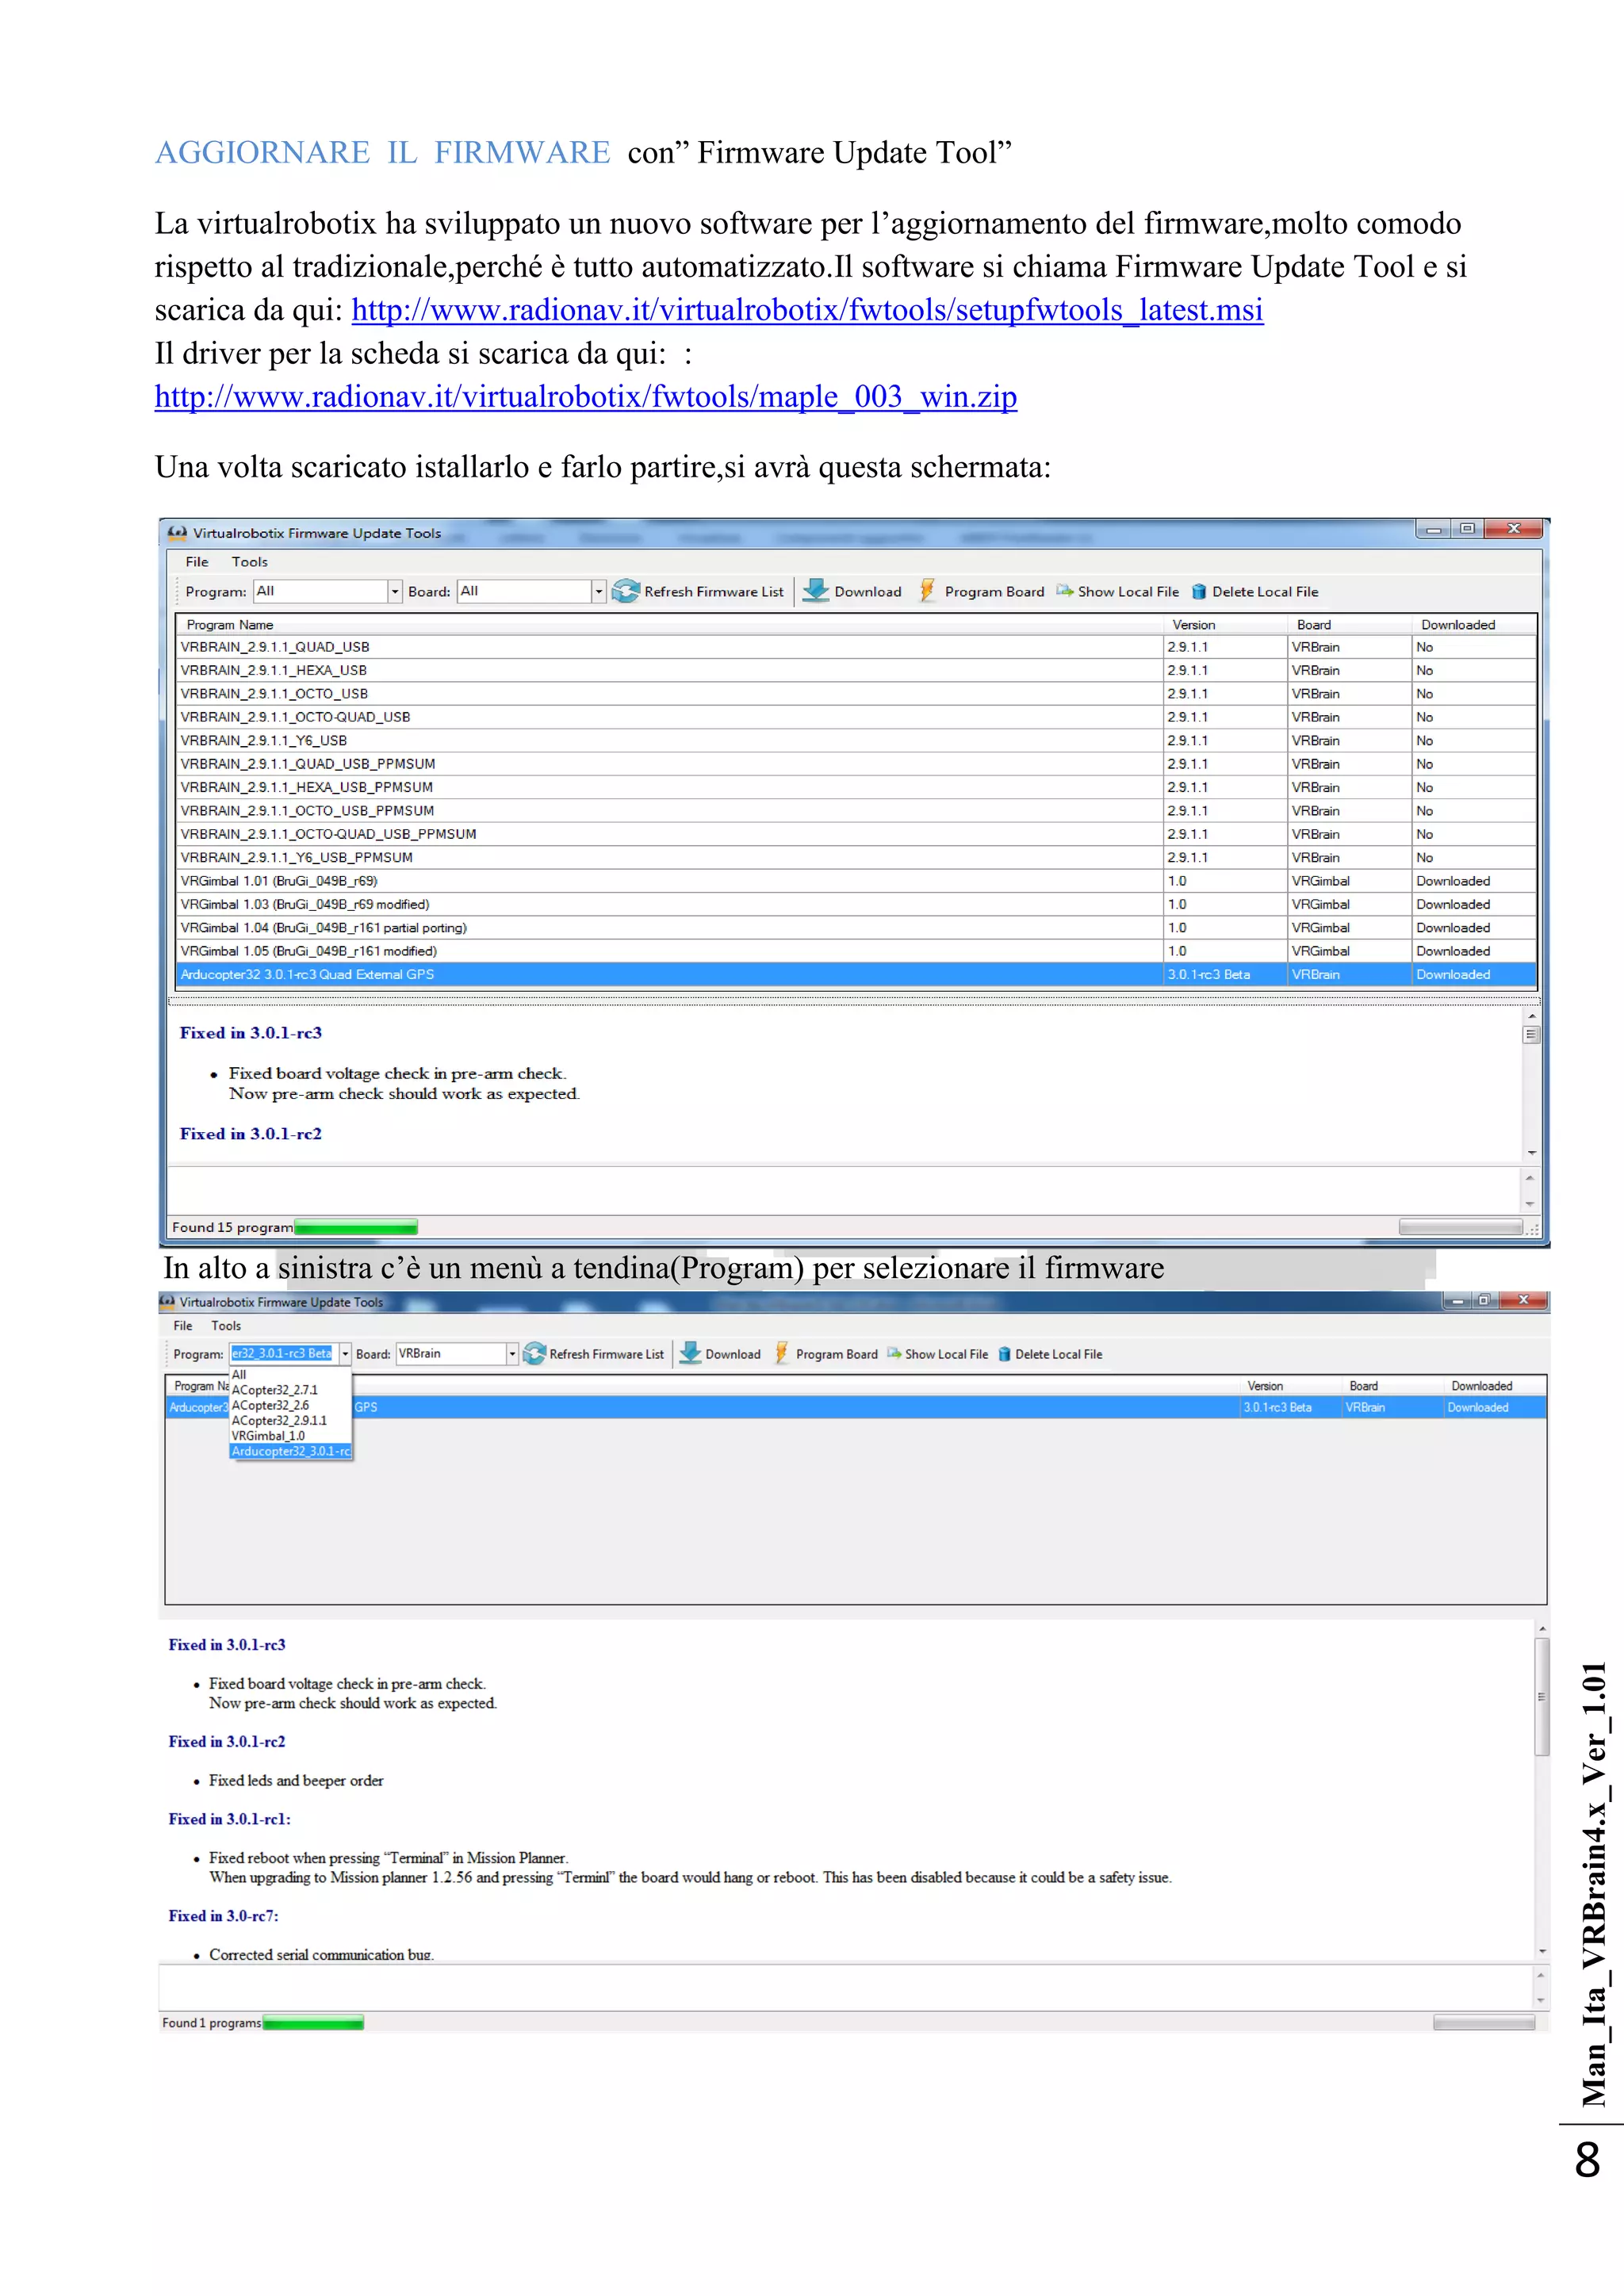Select row VRBRAIN_2.9.1.1_Y6_USB_PPMSUM
The width and height of the screenshot is (1624, 2296).
[x=856, y=858]
